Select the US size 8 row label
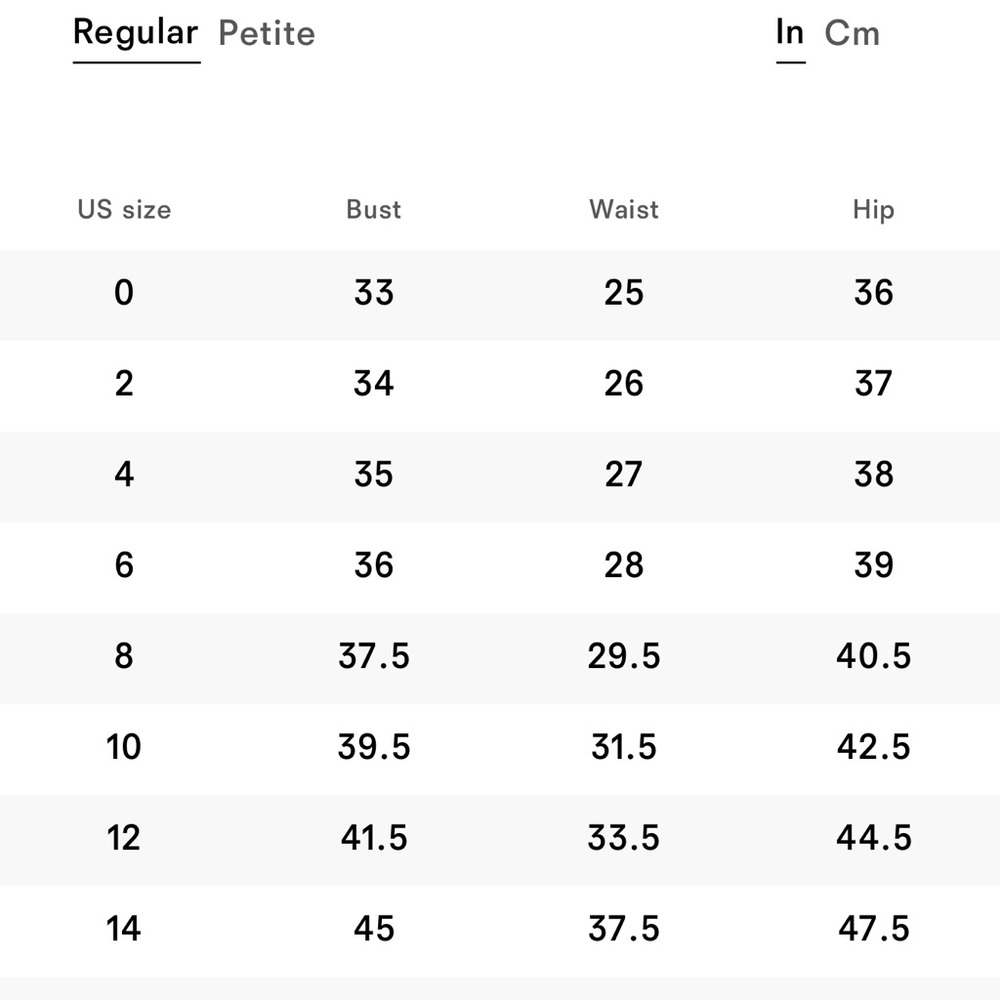 [x=124, y=657]
